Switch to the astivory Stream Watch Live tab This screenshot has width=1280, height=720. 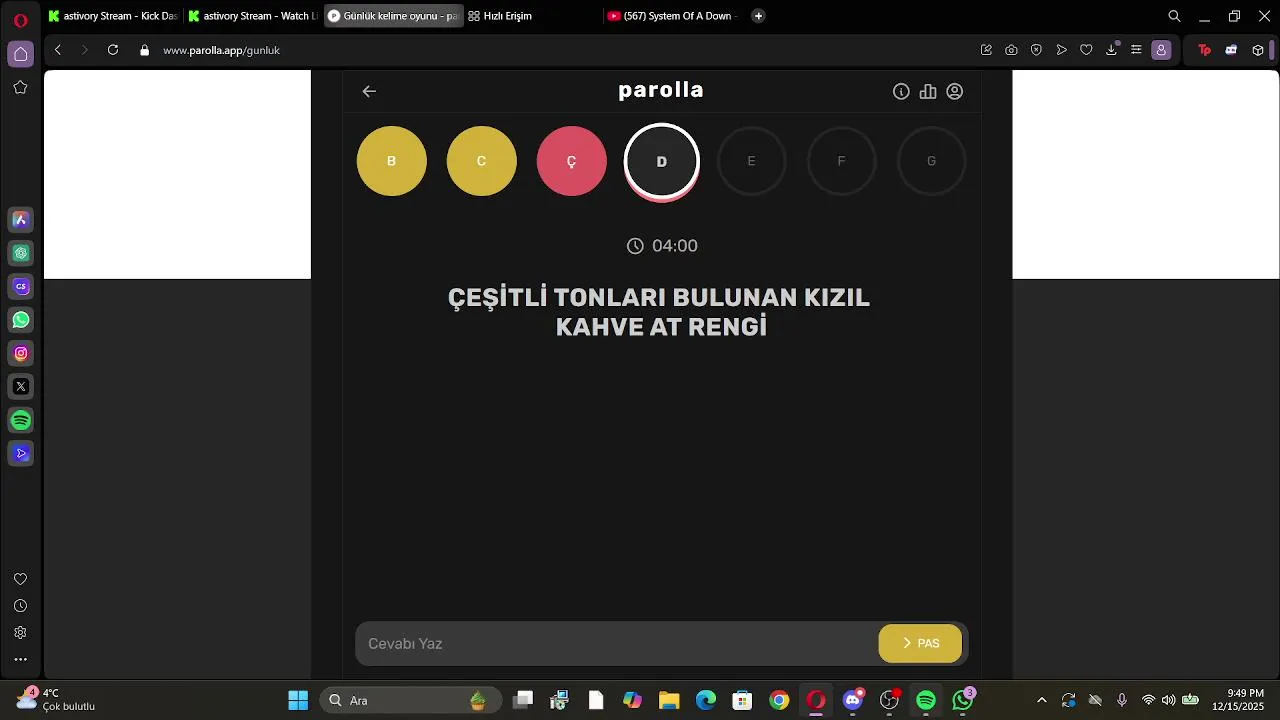(x=253, y=16)
